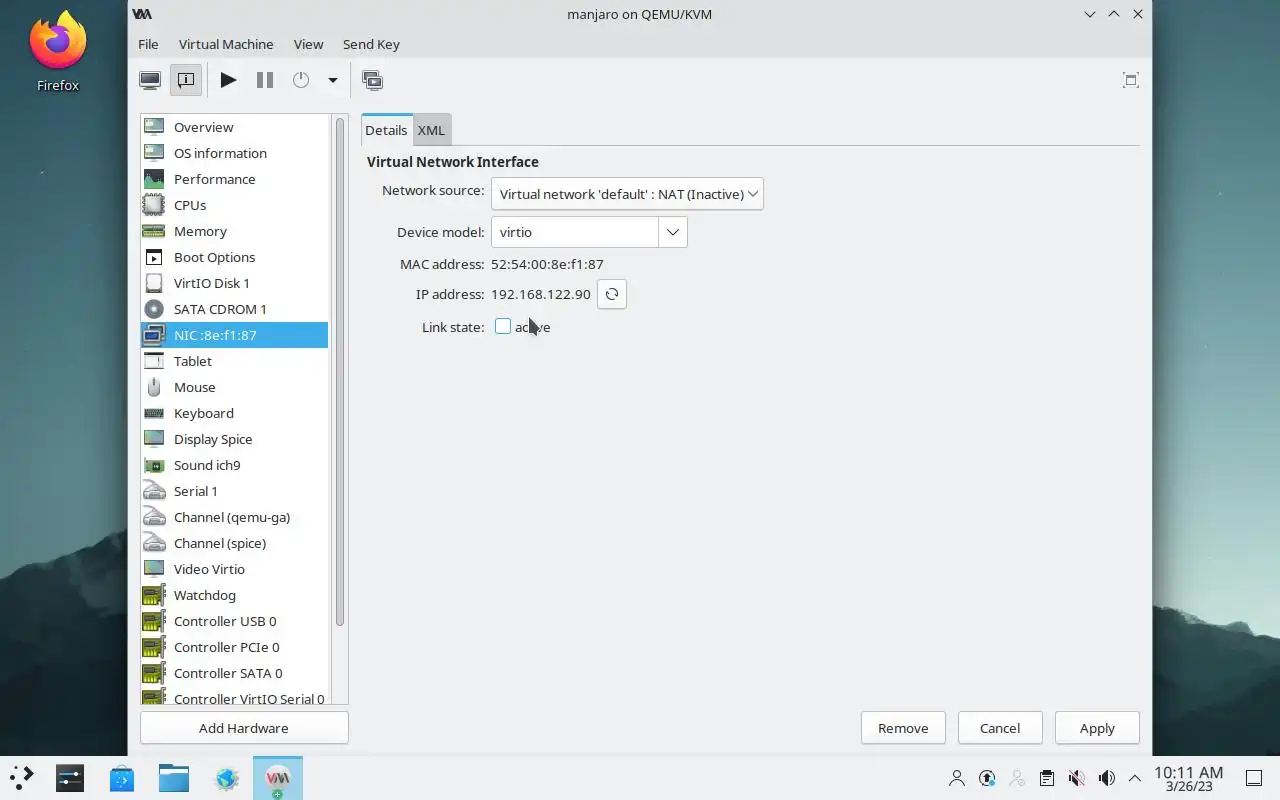Viewport: 1280px width, 800px height.
Task: Select OS information in hardware list
Action: (234, 153)
